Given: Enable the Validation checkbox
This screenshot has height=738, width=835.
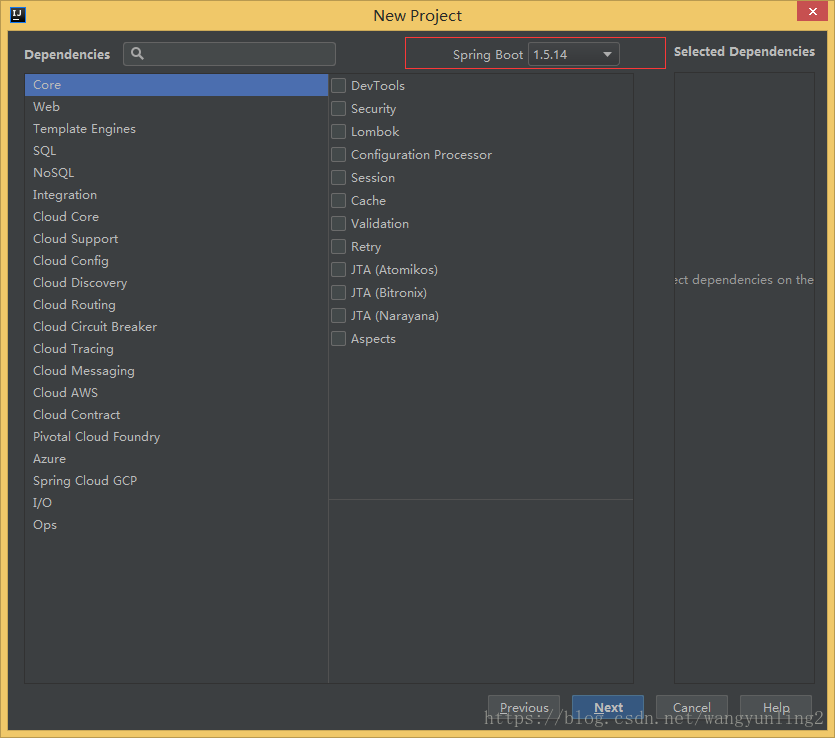Looking at the screenshot, I should tap(338, 223).
